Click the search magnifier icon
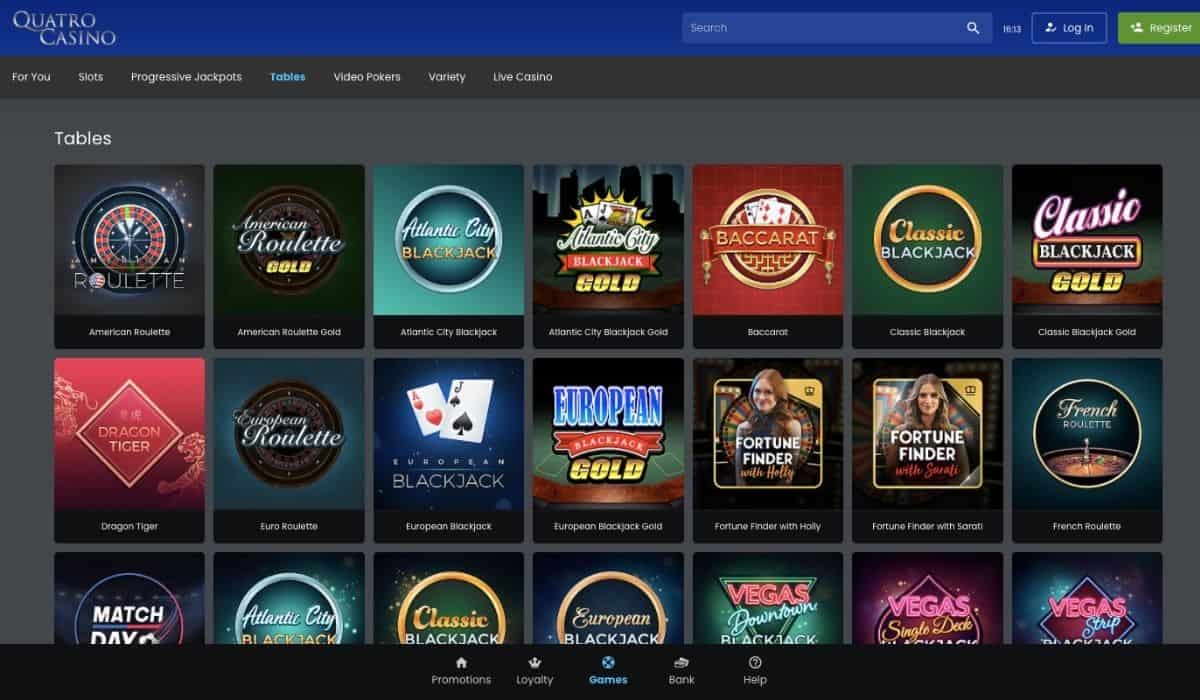 tap(972, 28)
